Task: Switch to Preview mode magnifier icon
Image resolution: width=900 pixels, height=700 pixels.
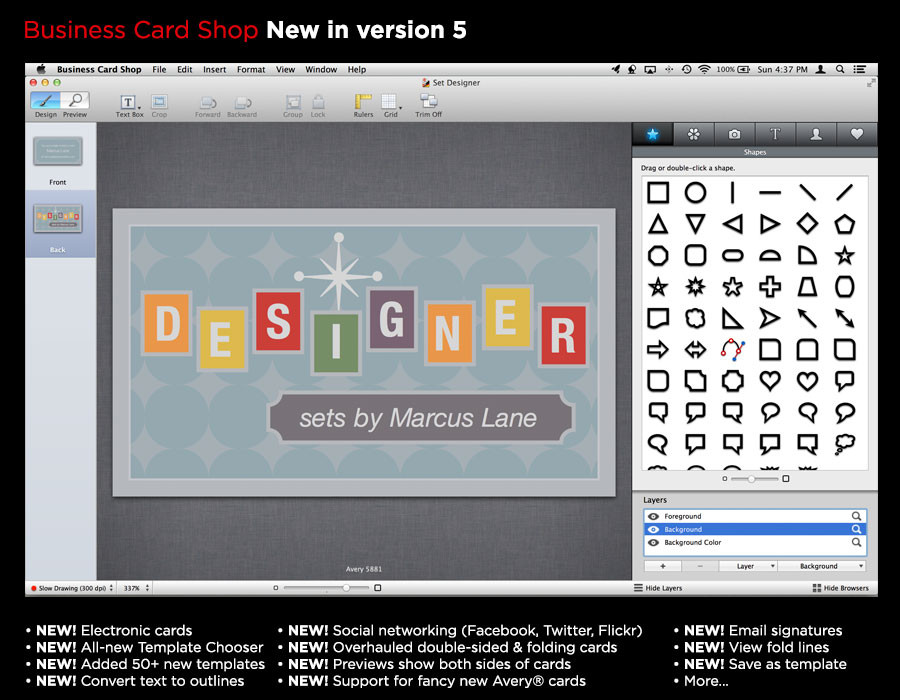Action: coord(75,100)
